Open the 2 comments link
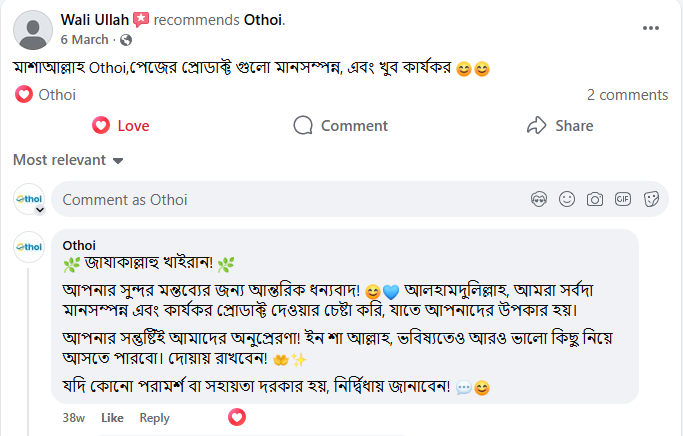 627,95
